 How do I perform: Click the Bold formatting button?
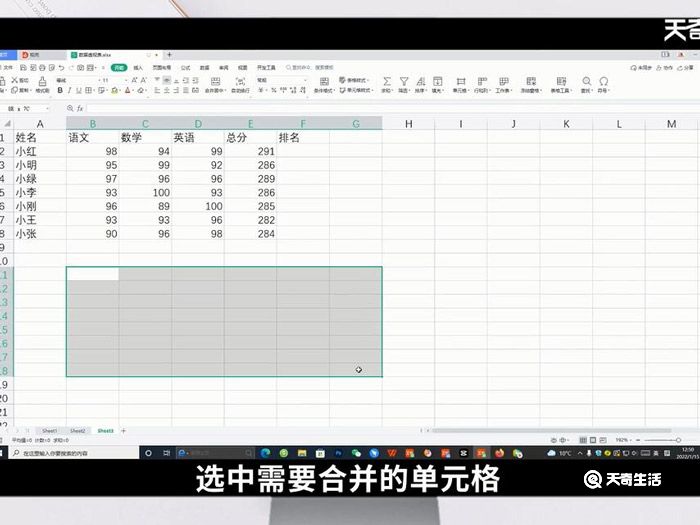[60, 90]
